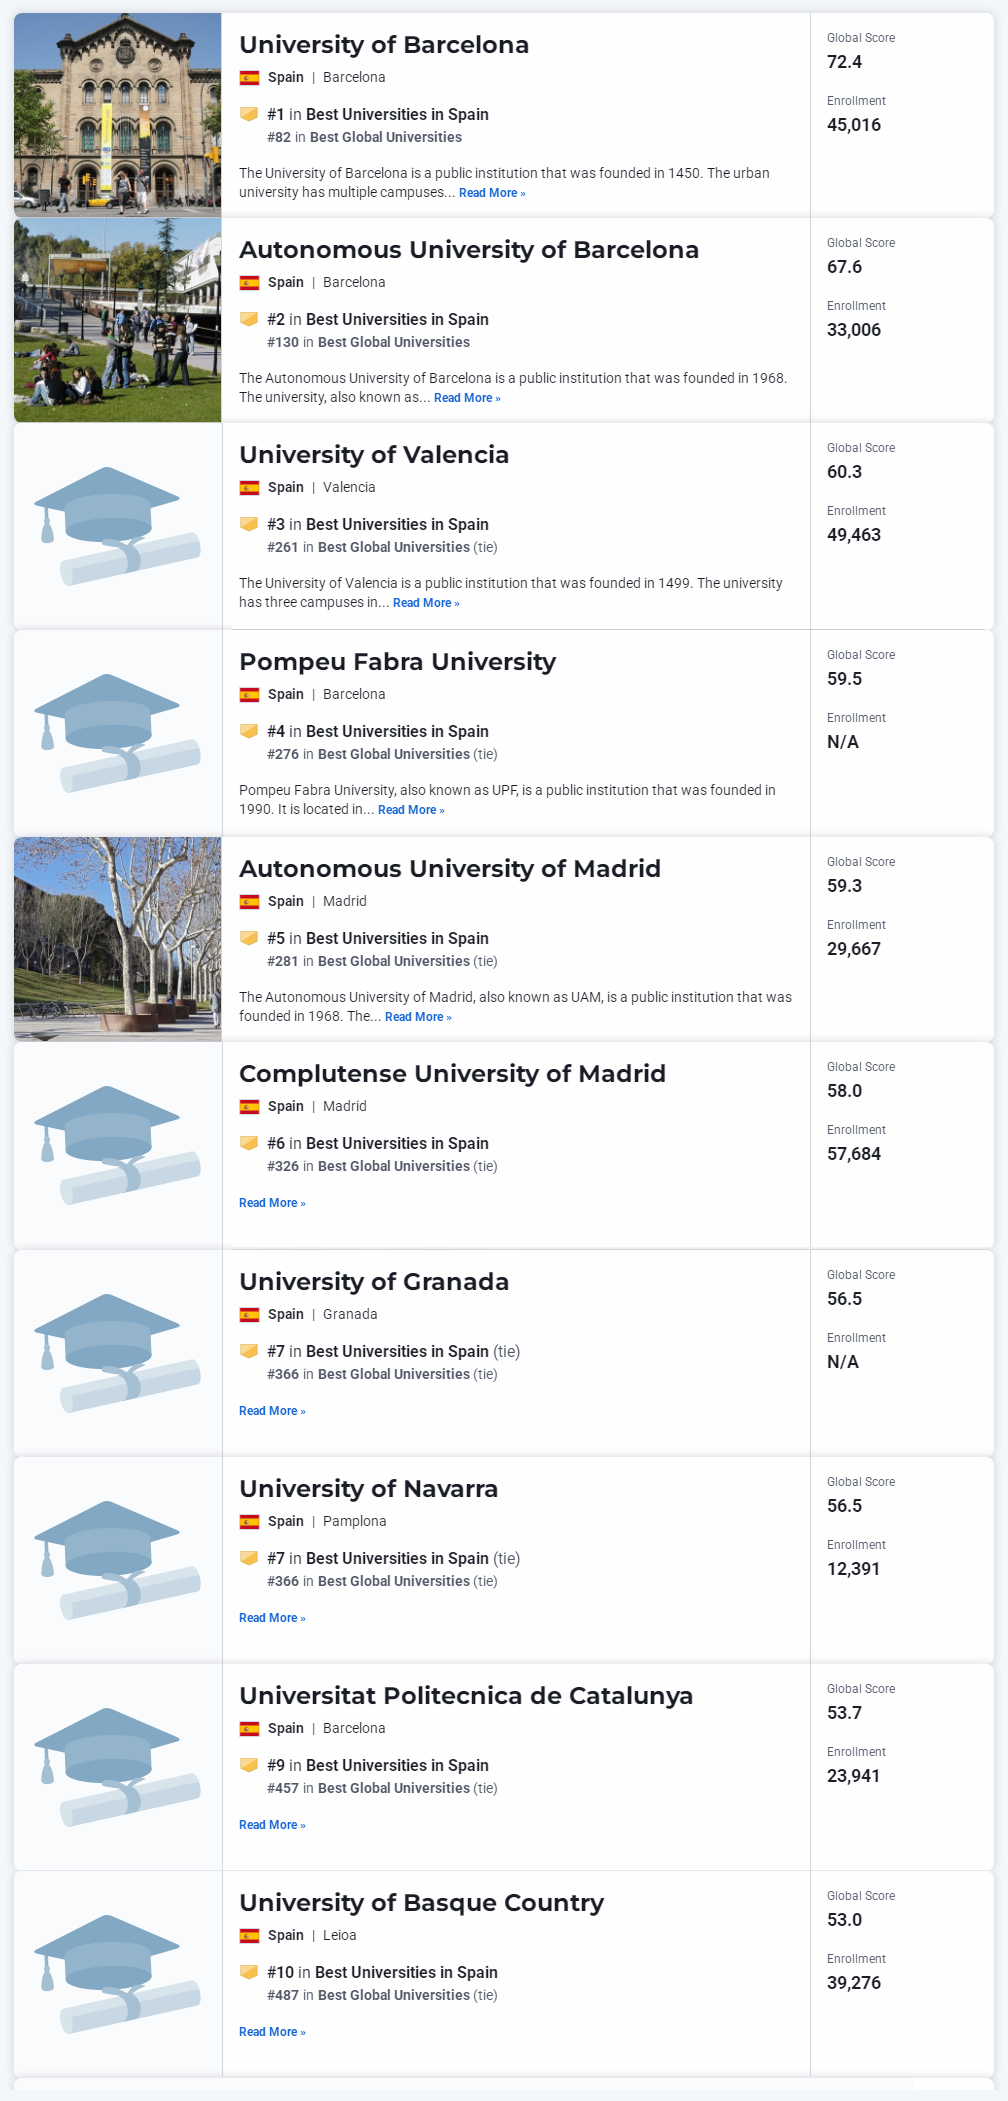Open the University of Barcelona title link
This screenshot has height=2101, width=1008.
click(x=384, y=45)
